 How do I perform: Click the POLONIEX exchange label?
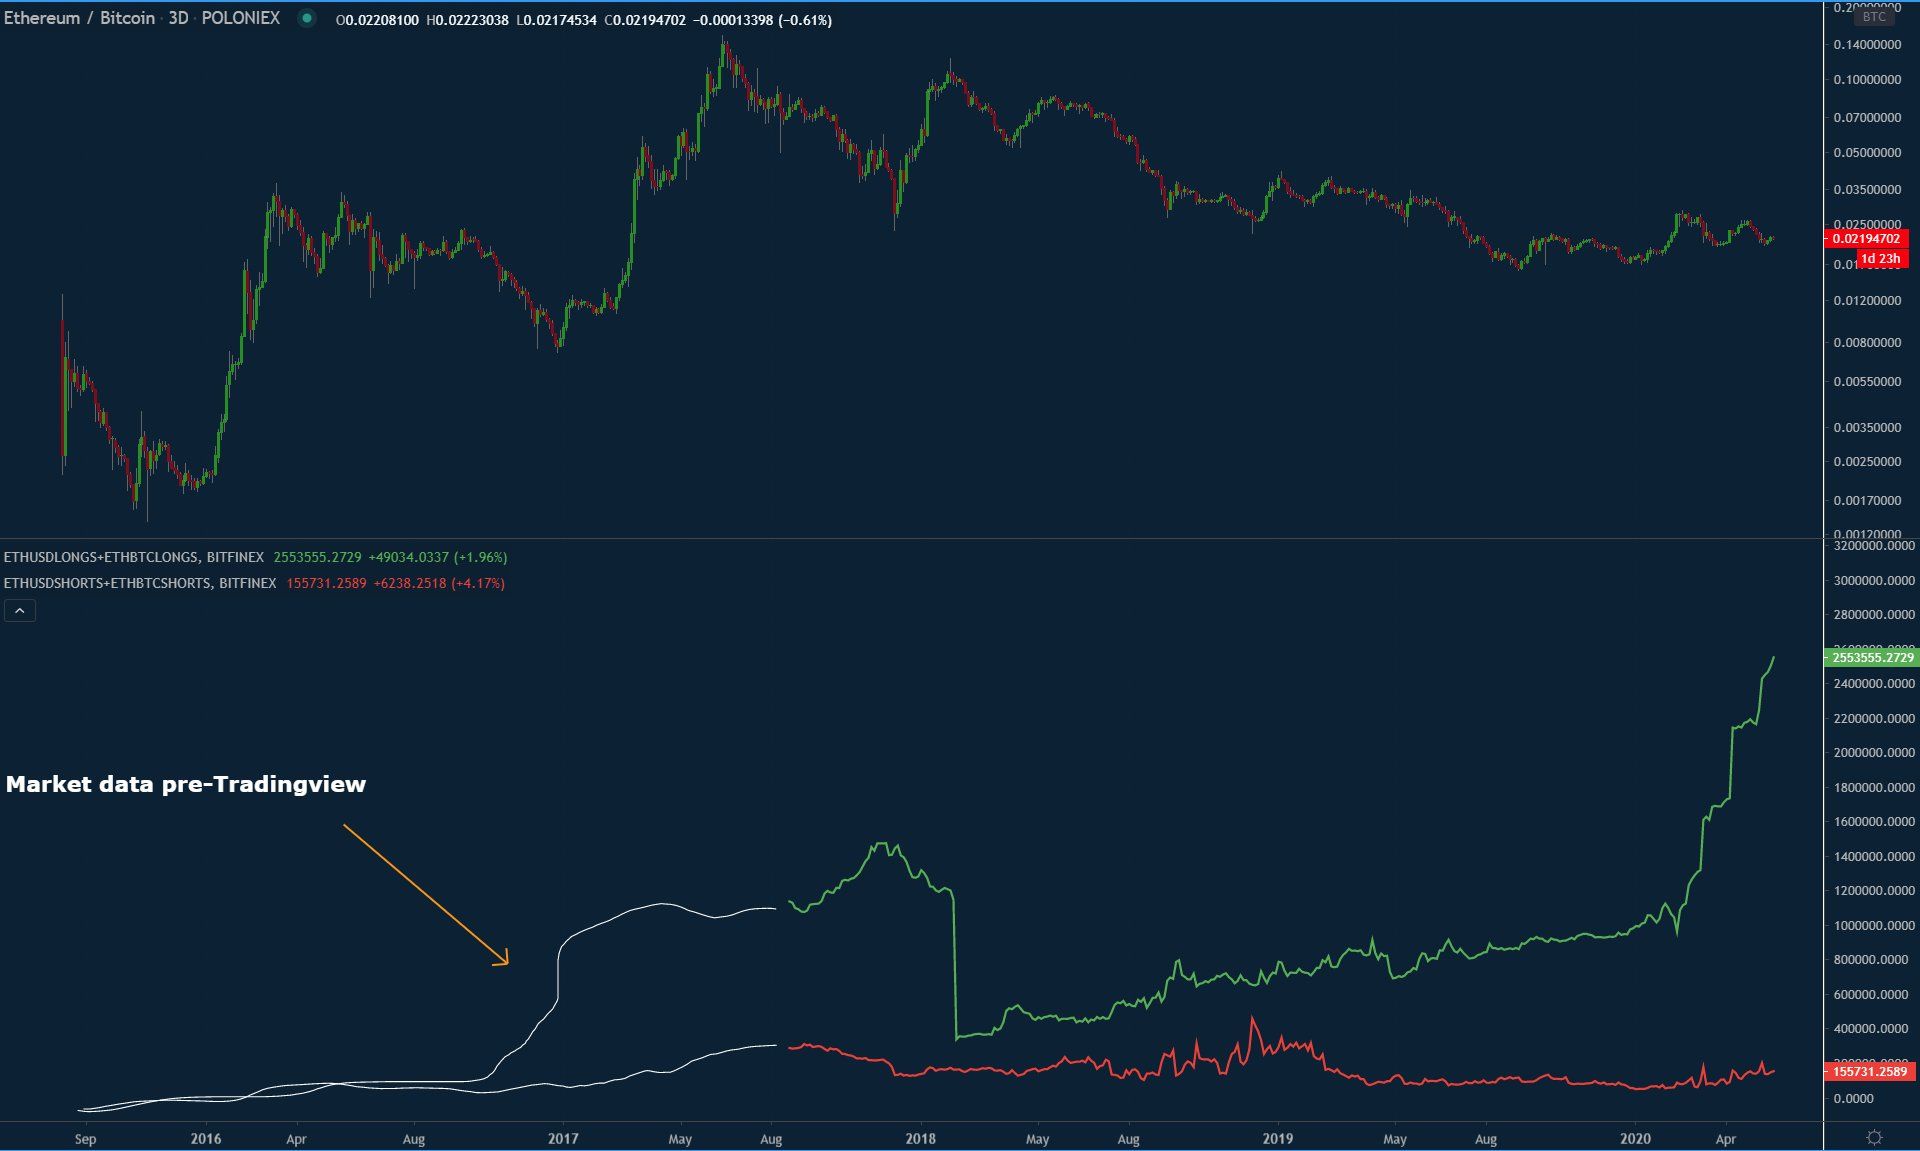240,19
